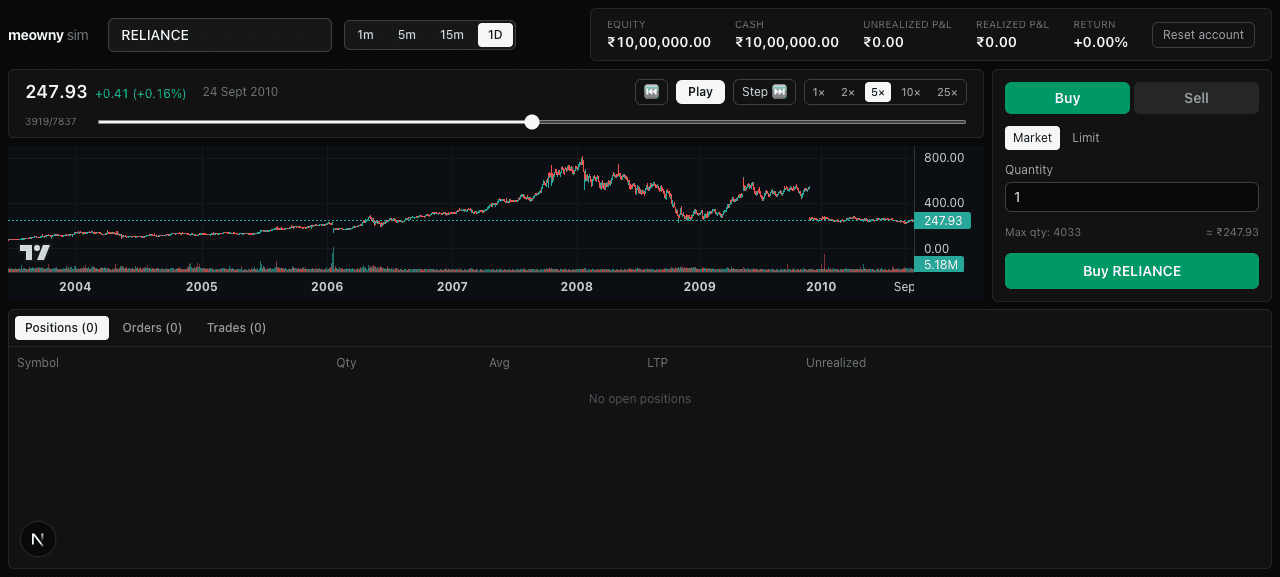Viewport: 1280px width, 577px height.
Task: Click the 800.00 price axis label
Action: pyautogui.click(x=944, y=158)
